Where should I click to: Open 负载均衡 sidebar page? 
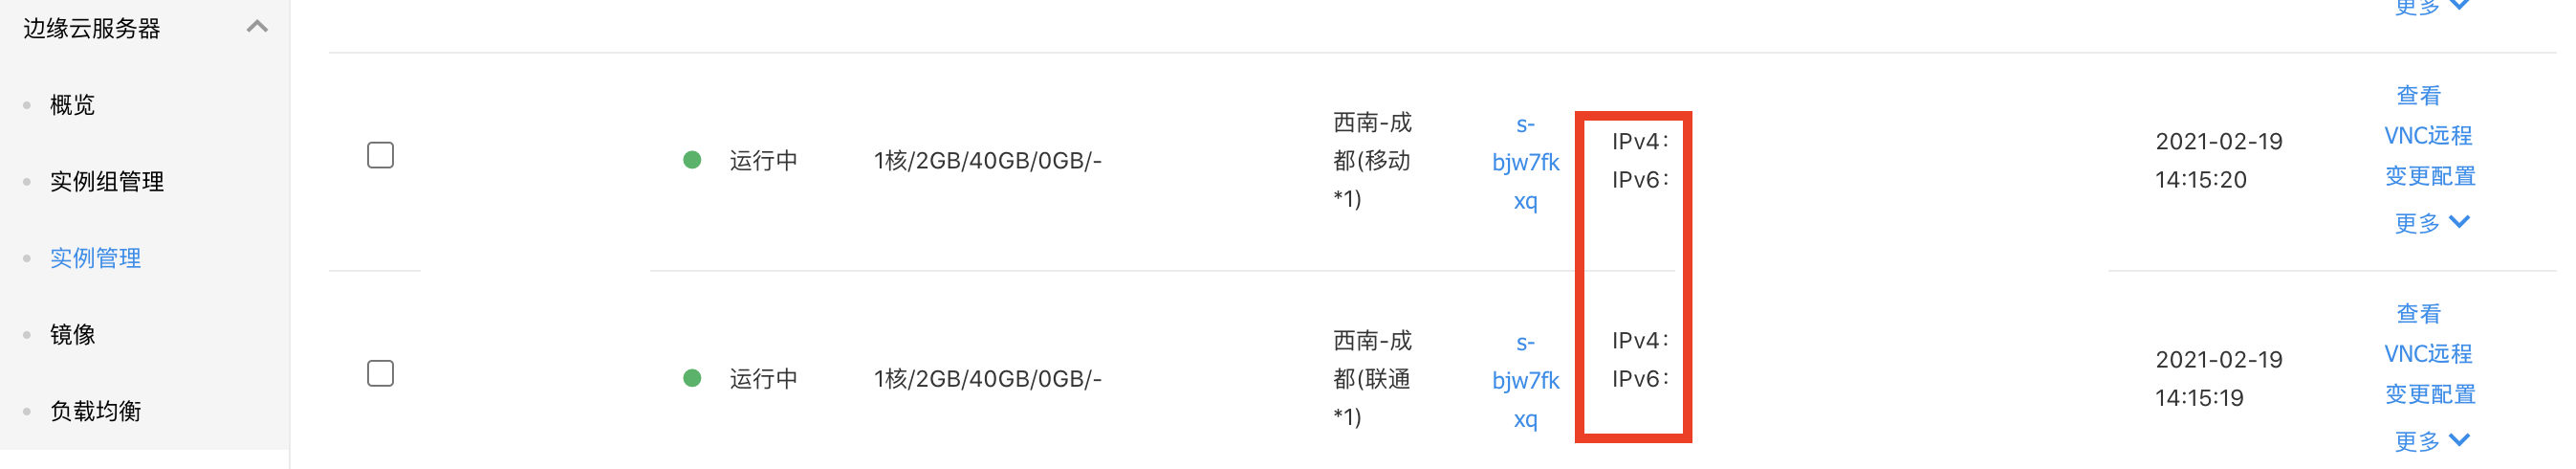click(95, 411)
